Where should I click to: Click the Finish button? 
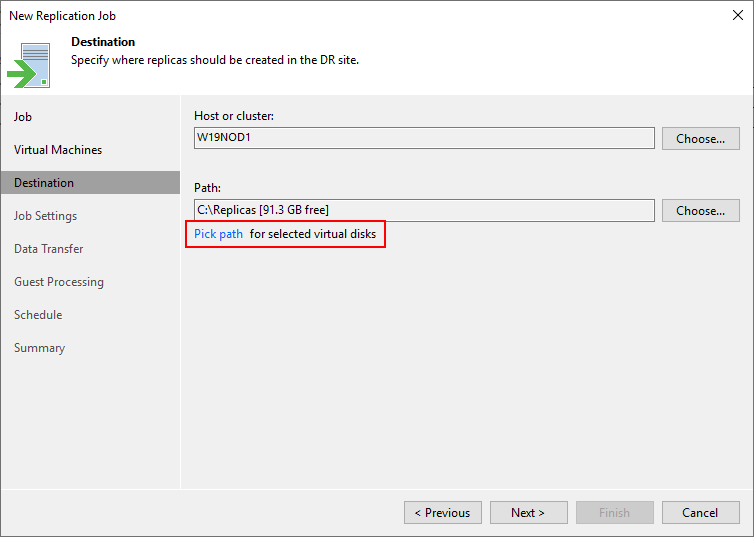coord(615,512)
